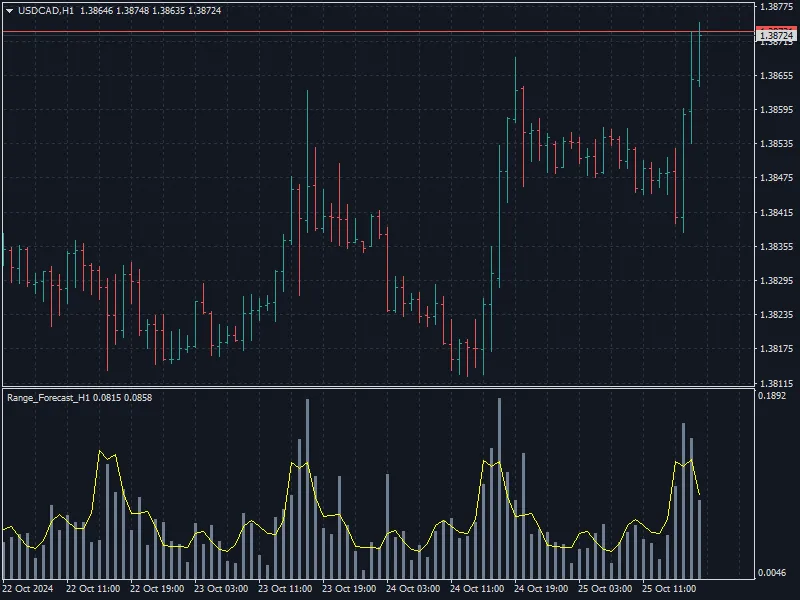The height and width of the screenshot is (600, 800).
Task: Select the Range_Forecast_H1 indicator label
Action: tap(48, 396)
